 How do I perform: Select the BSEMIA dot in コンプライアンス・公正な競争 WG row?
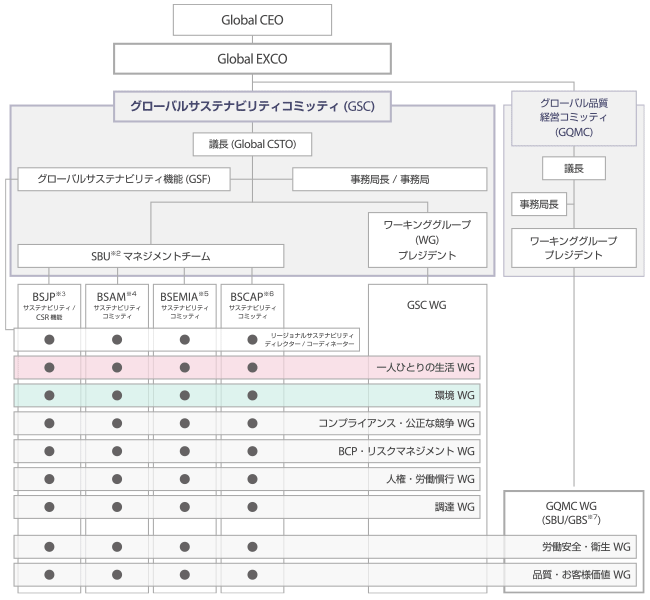tap(184, 423)
